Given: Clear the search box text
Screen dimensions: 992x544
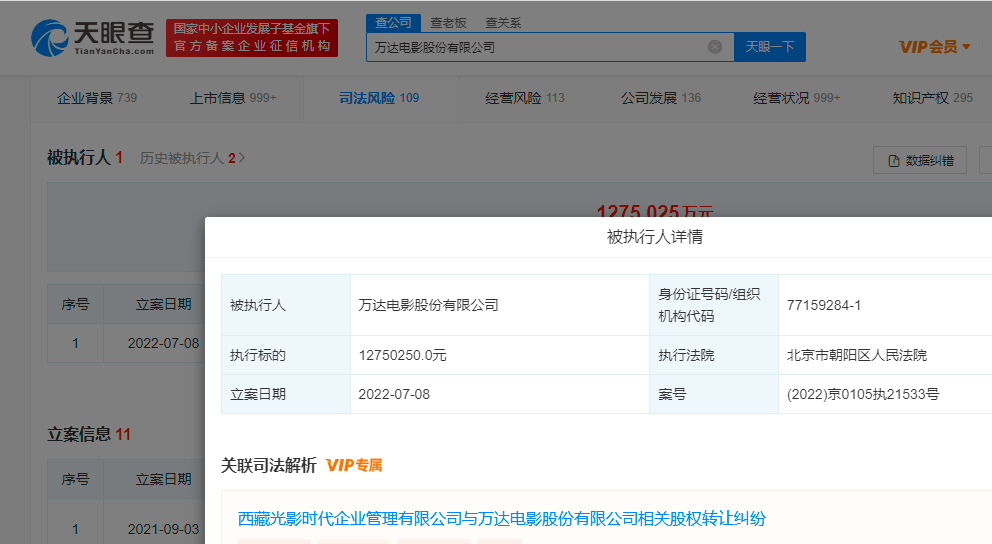Looking at the screenshot, I should pos(714,47).
